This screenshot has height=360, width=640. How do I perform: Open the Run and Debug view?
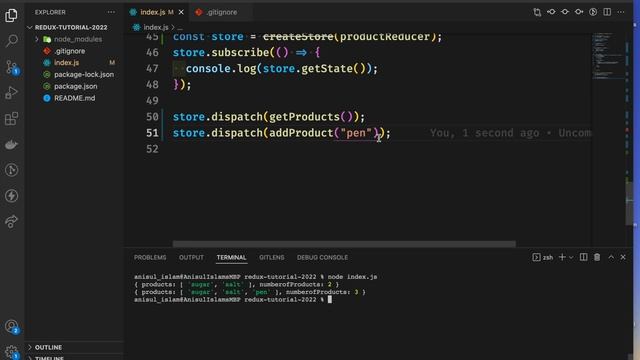pyautogui.click(x=11, y=93)
